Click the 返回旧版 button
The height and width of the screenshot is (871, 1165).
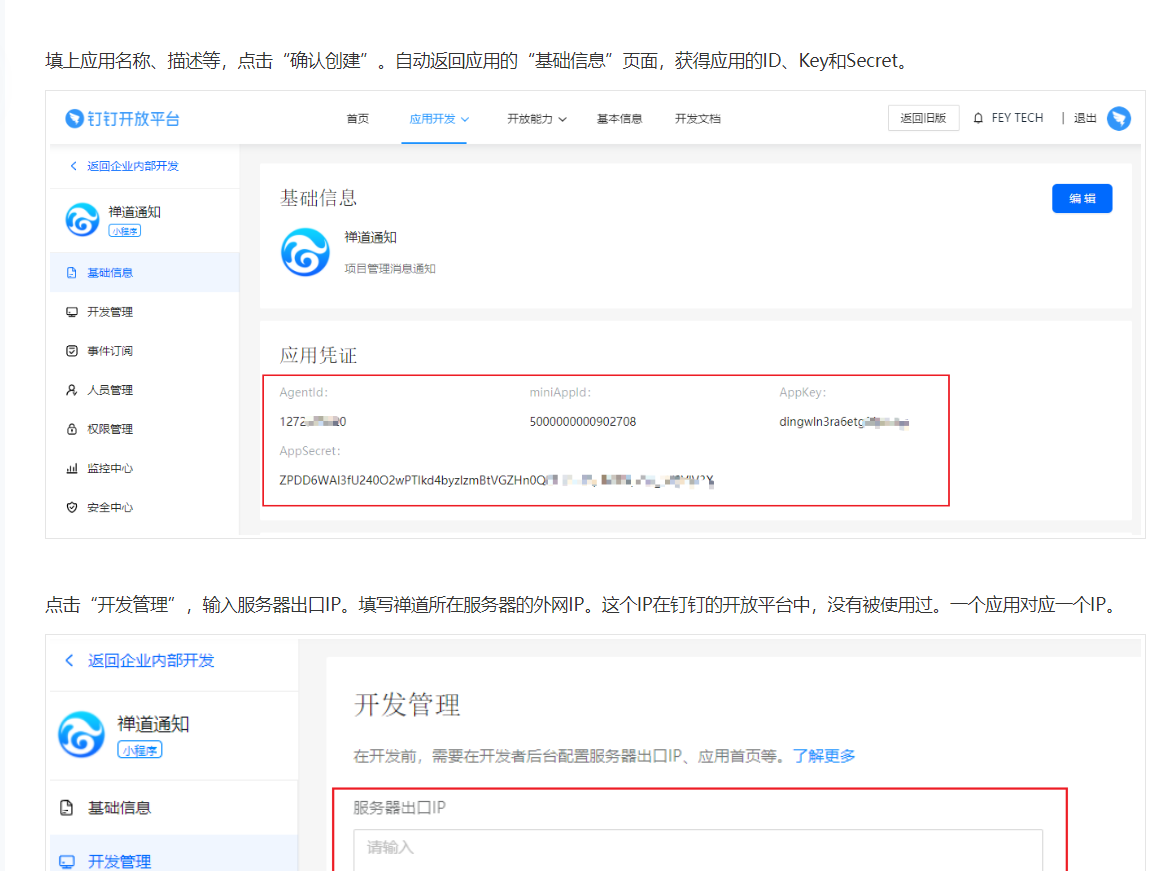point(923,118)
